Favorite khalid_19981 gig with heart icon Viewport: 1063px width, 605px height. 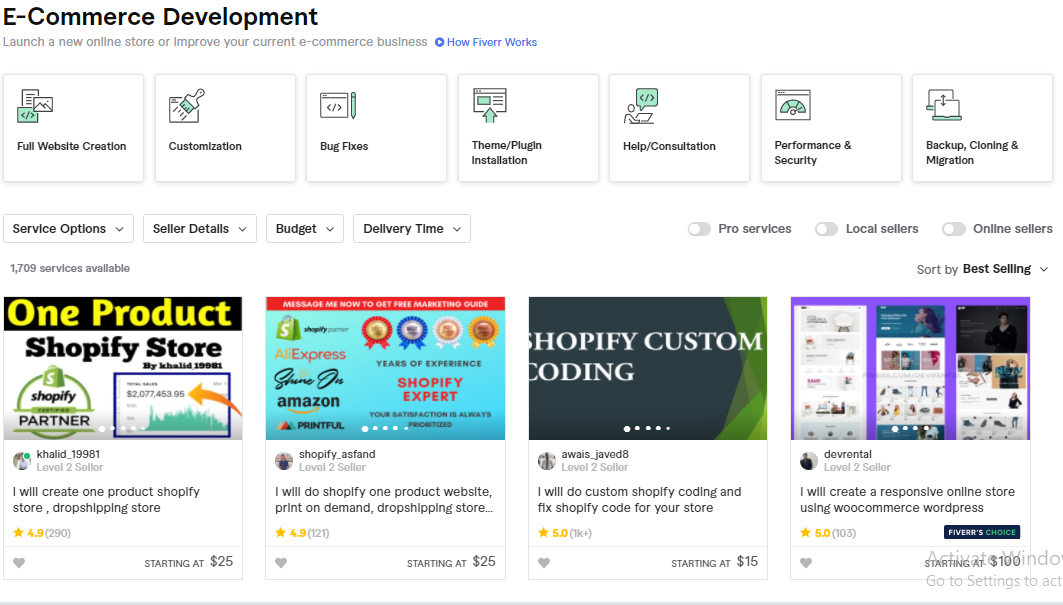pyautogui.click(x=19, y=562)
